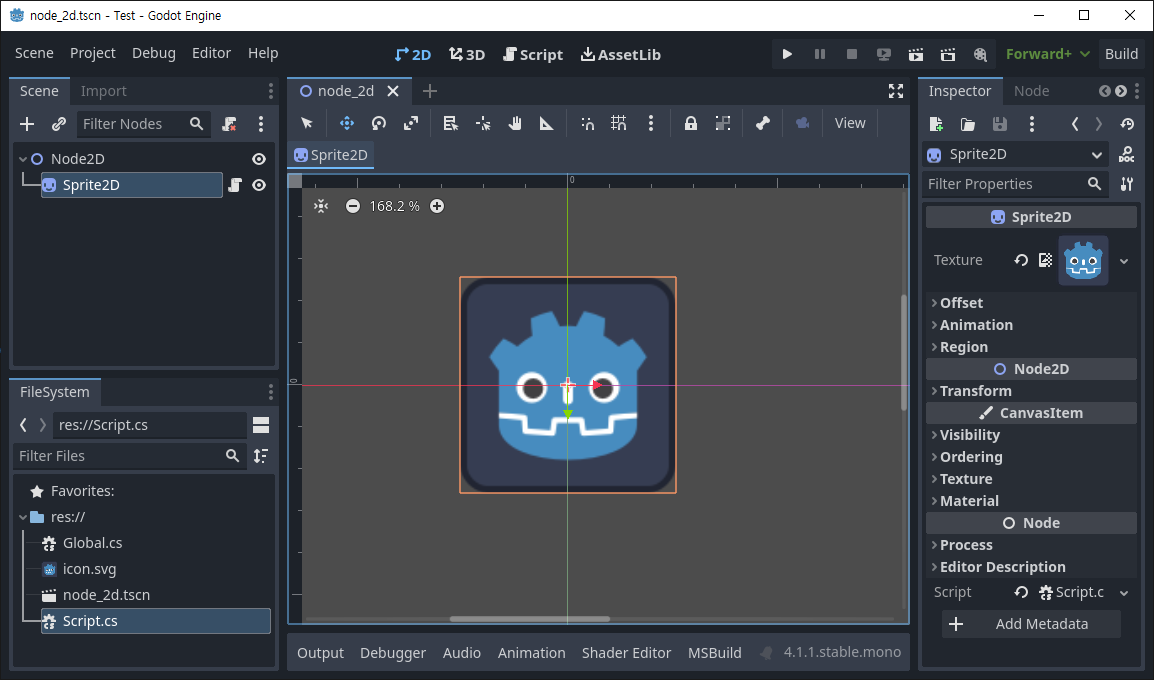Toggle distraction-free mode
The height and width of the screenshot is (688, 1154).
click(x=896, y=91)
